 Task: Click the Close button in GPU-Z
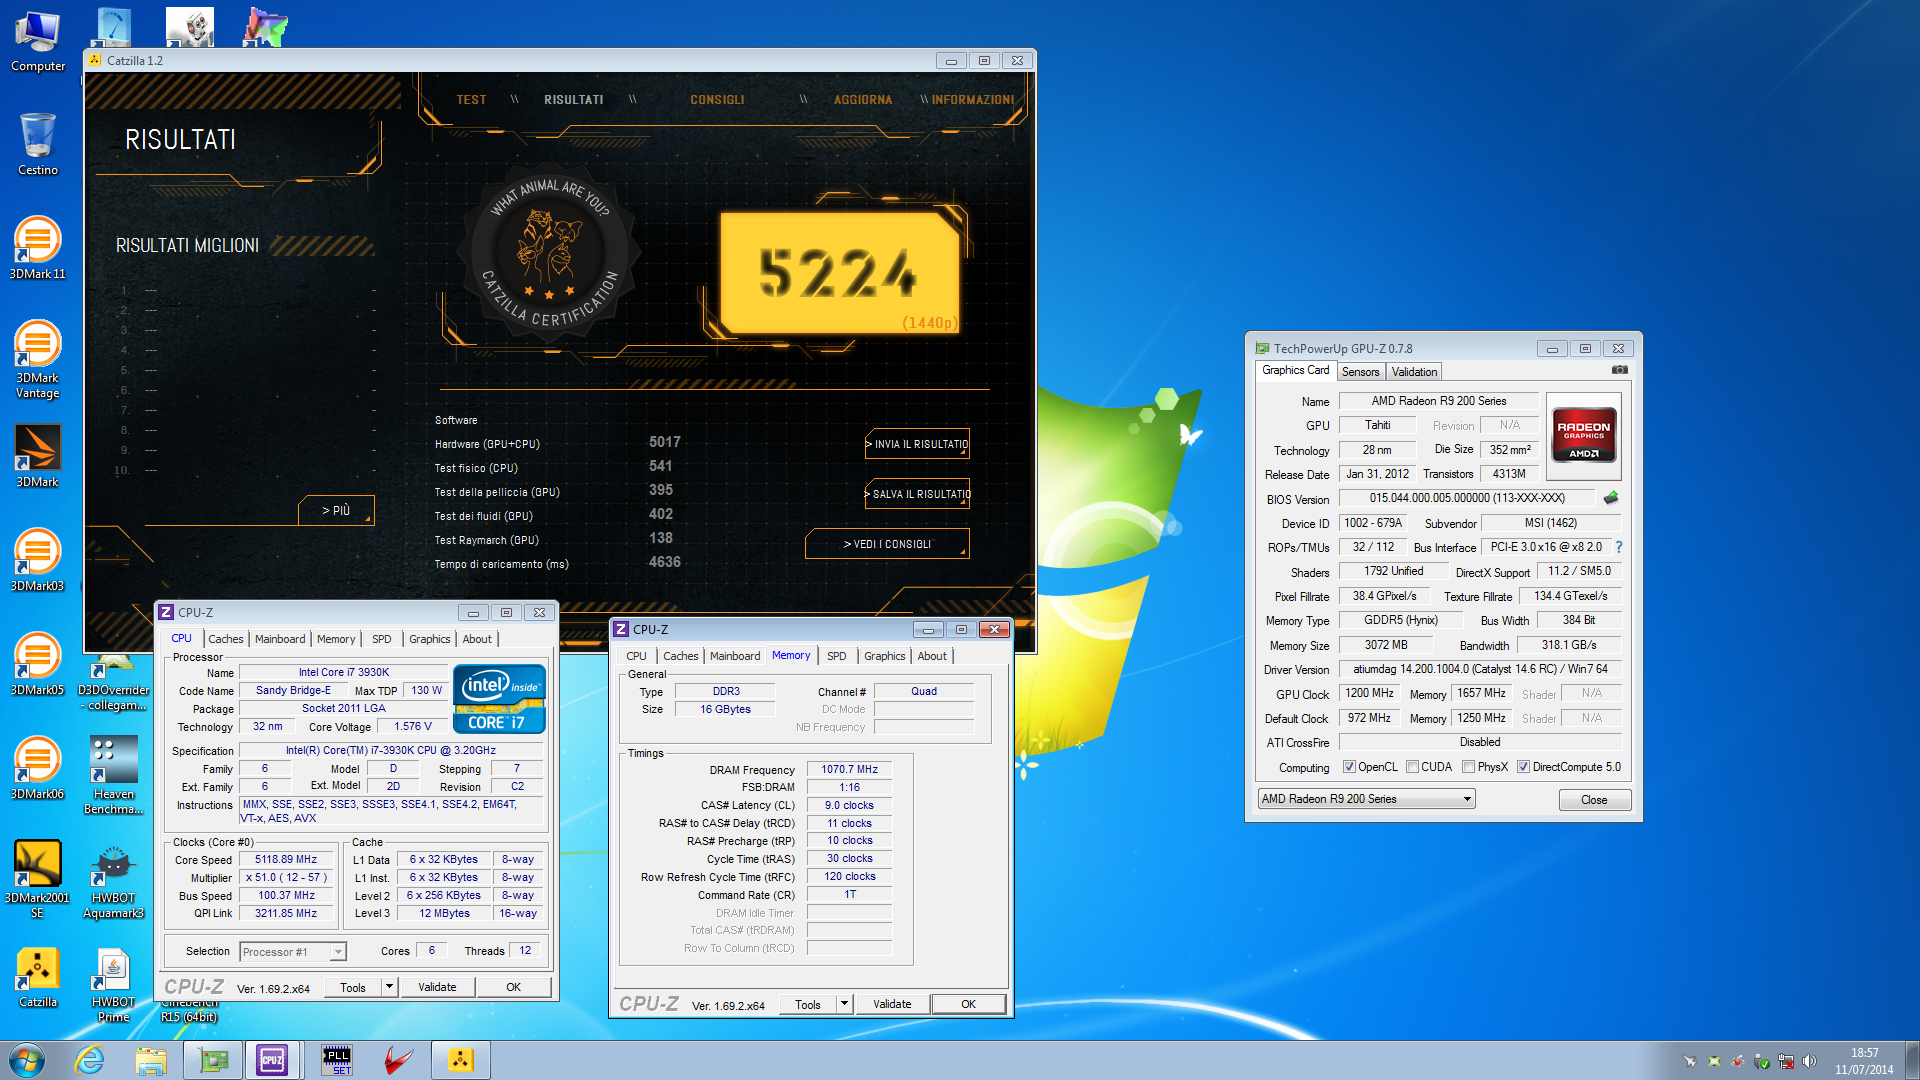pyautogui.click(x=1594, y=800)
